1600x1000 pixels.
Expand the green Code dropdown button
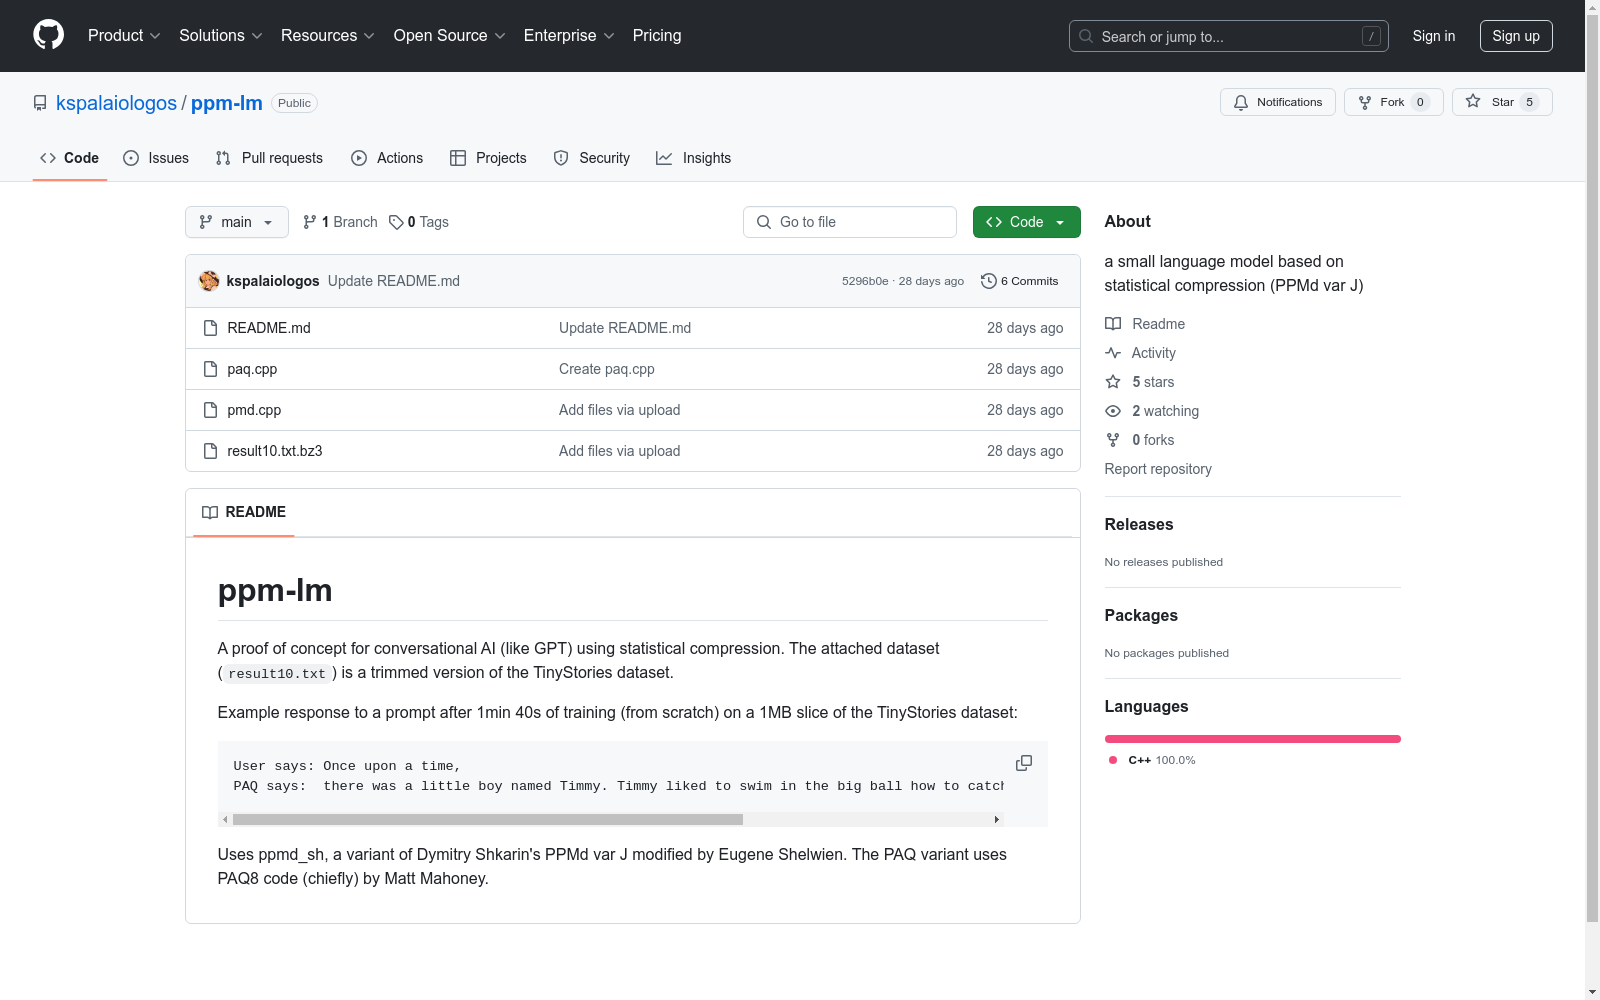(1027, 222)
